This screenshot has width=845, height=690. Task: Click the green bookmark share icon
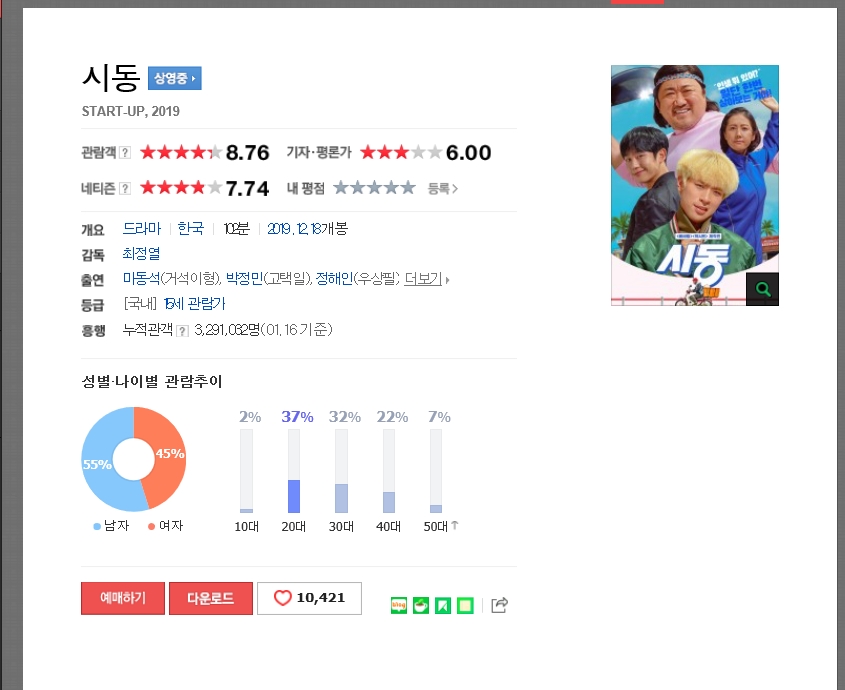pyautogui.click(x=443, y=605)
